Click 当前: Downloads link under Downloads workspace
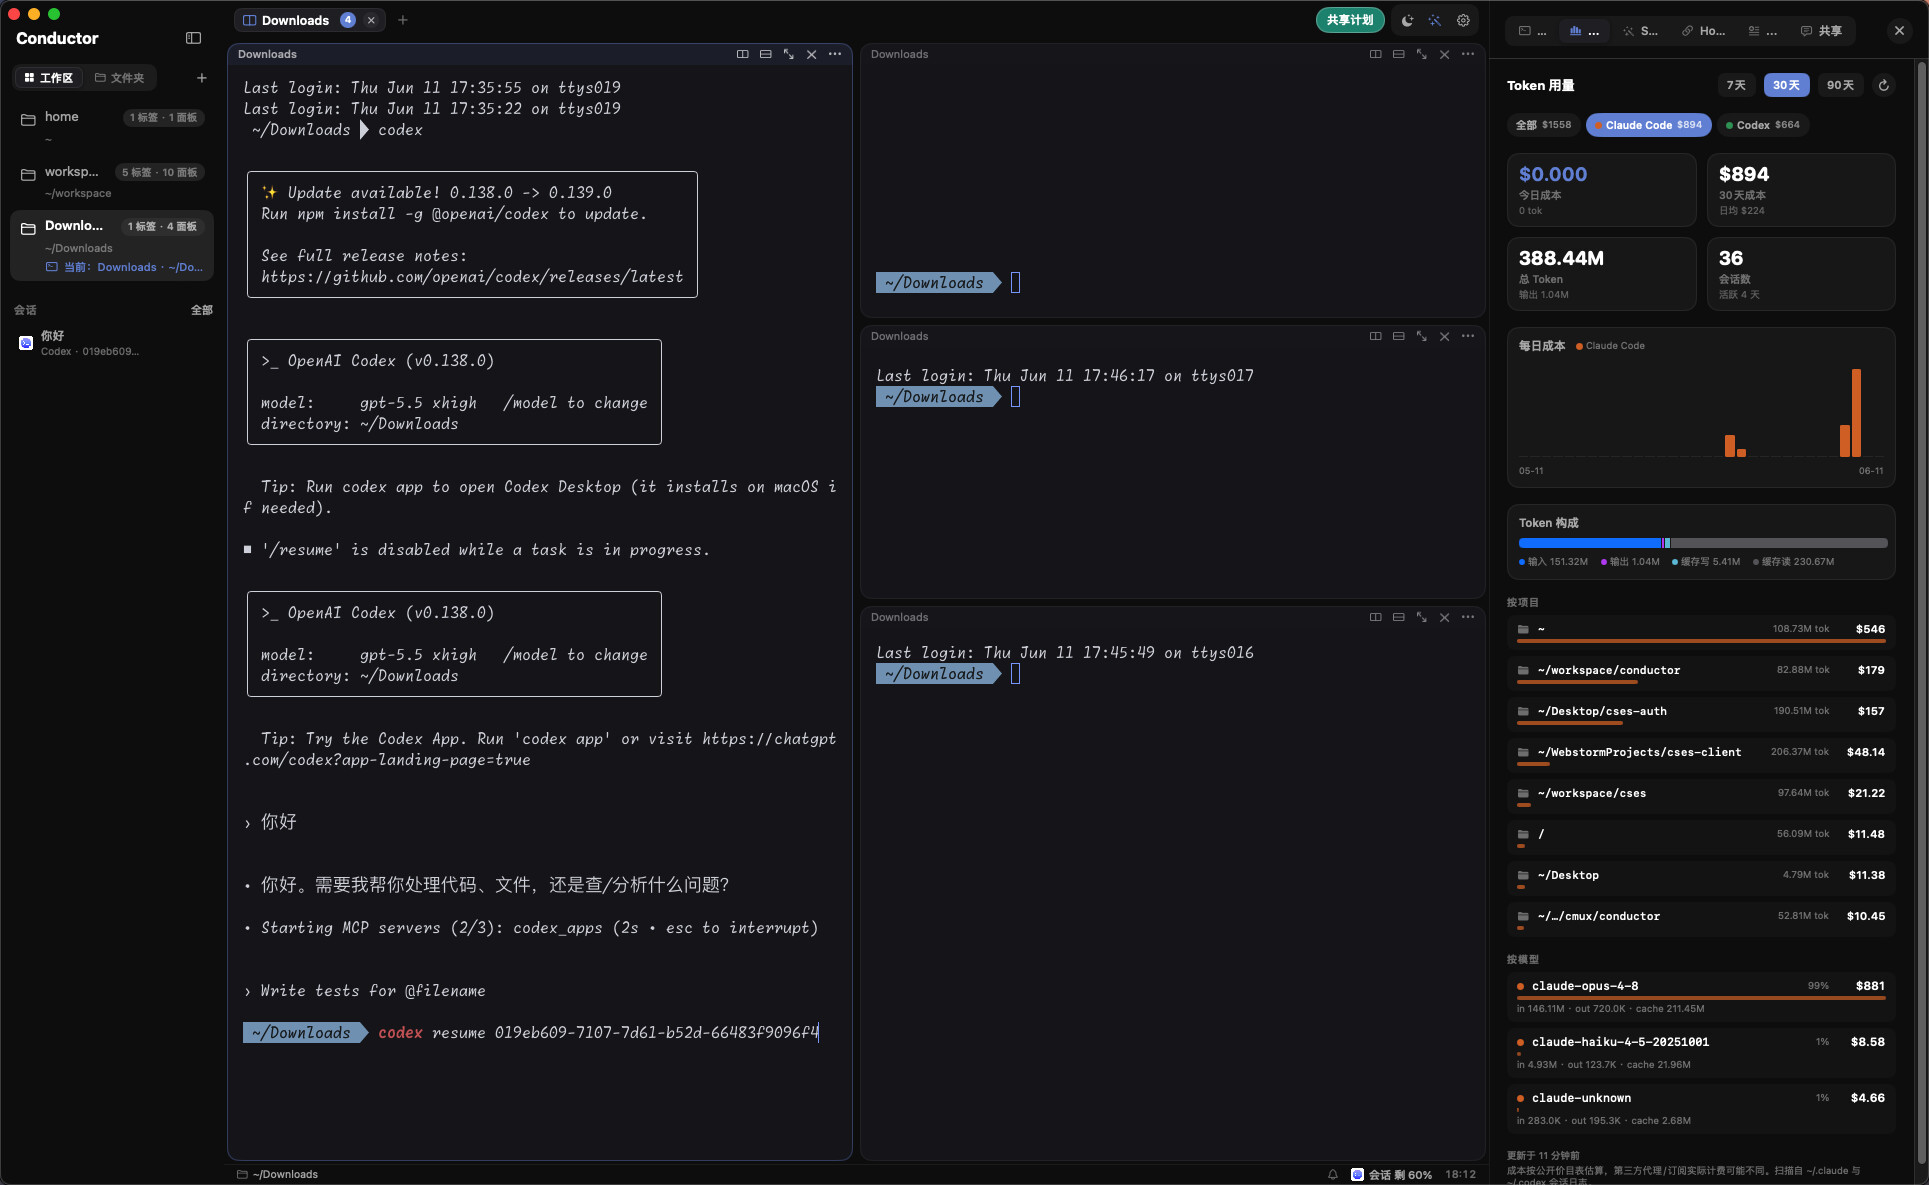Viewport: 1929px width, 1185px height. (x=124, y=267)
